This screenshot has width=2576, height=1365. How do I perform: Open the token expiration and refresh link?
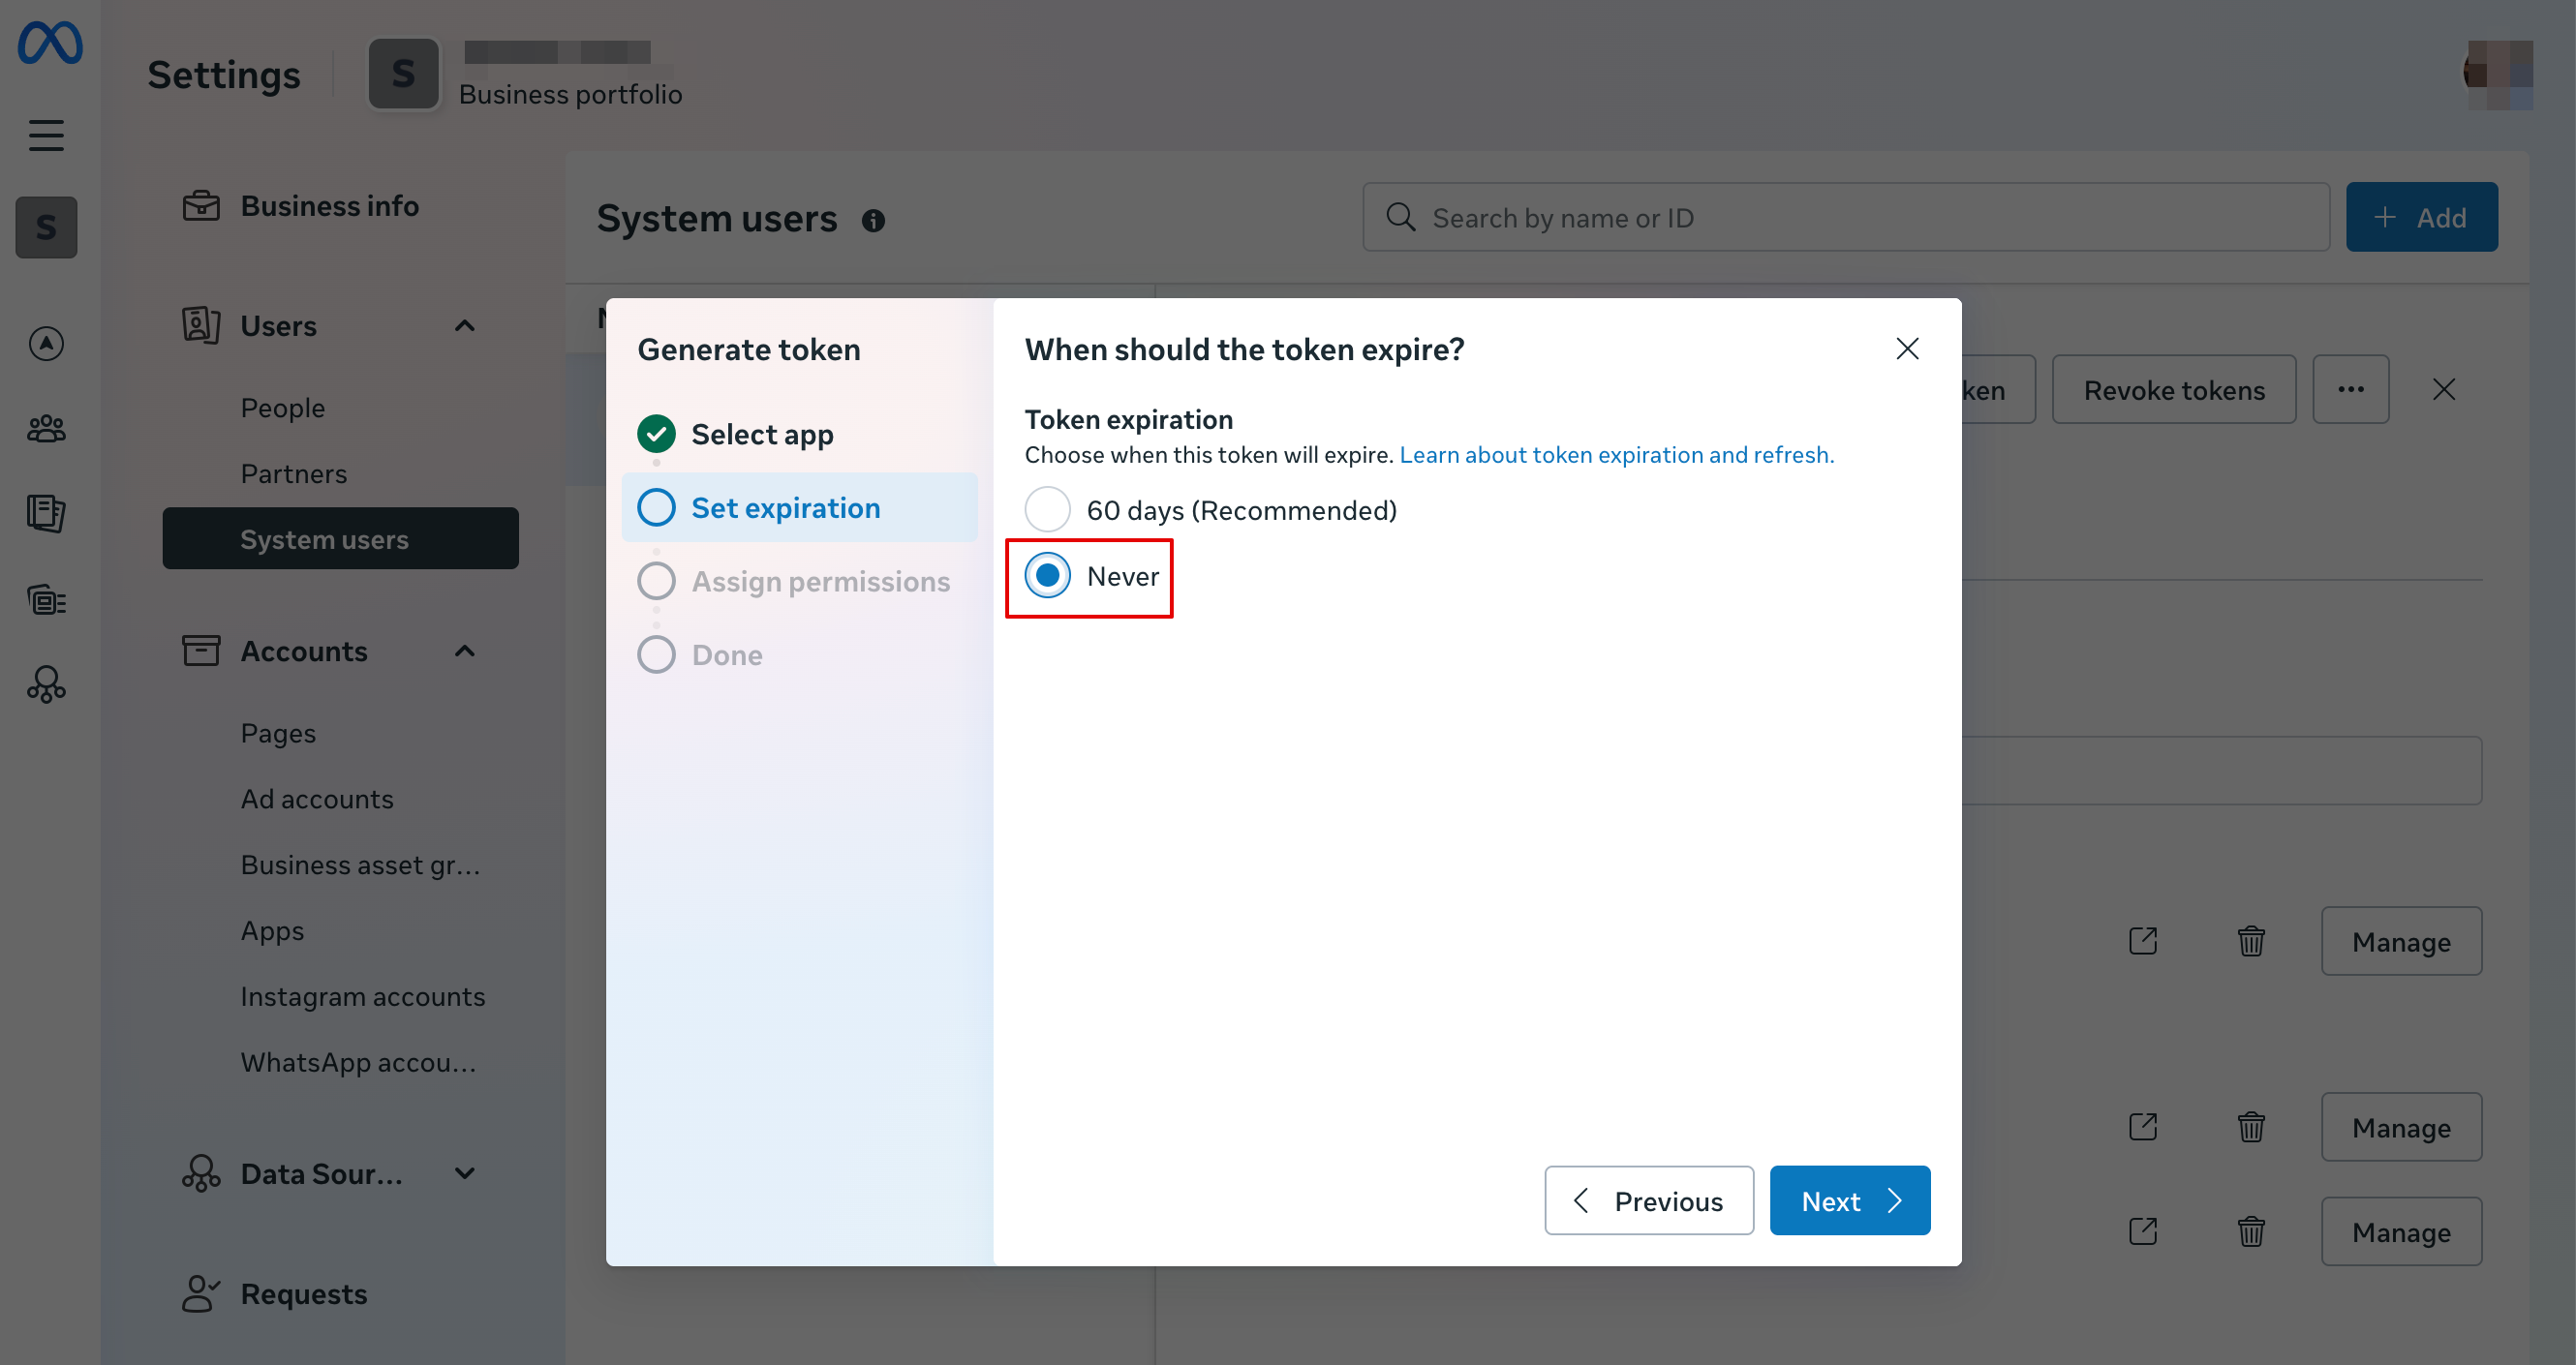click(x=1616, y=455)
